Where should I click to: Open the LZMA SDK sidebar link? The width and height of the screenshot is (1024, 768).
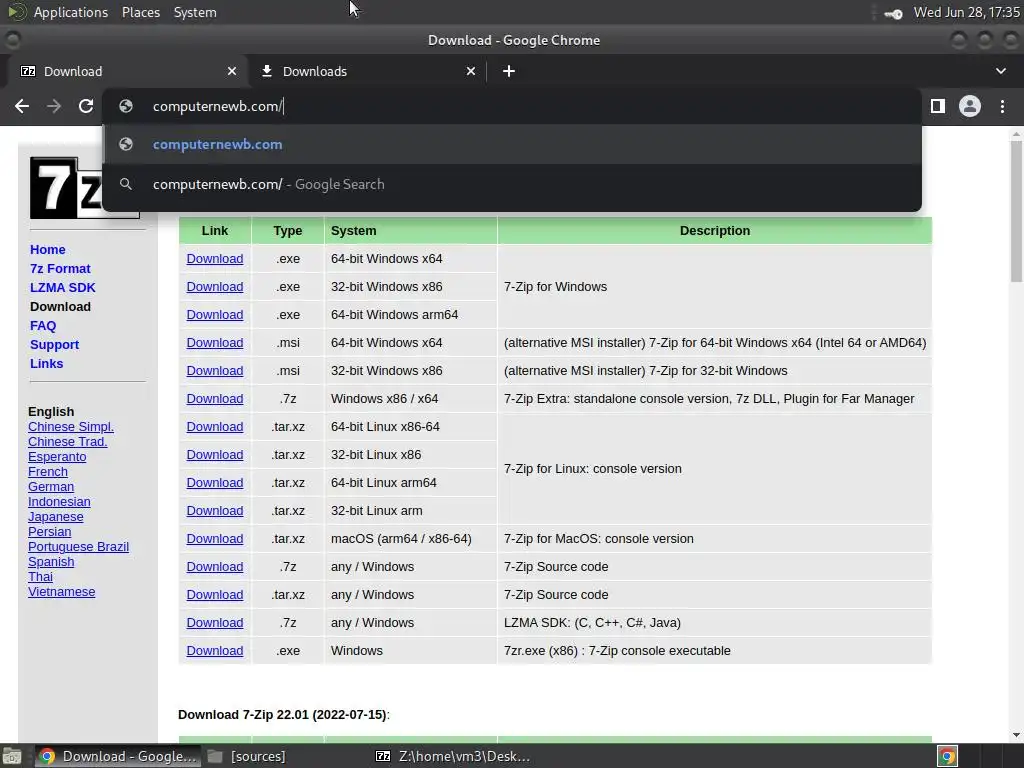(x=63, y=287)
